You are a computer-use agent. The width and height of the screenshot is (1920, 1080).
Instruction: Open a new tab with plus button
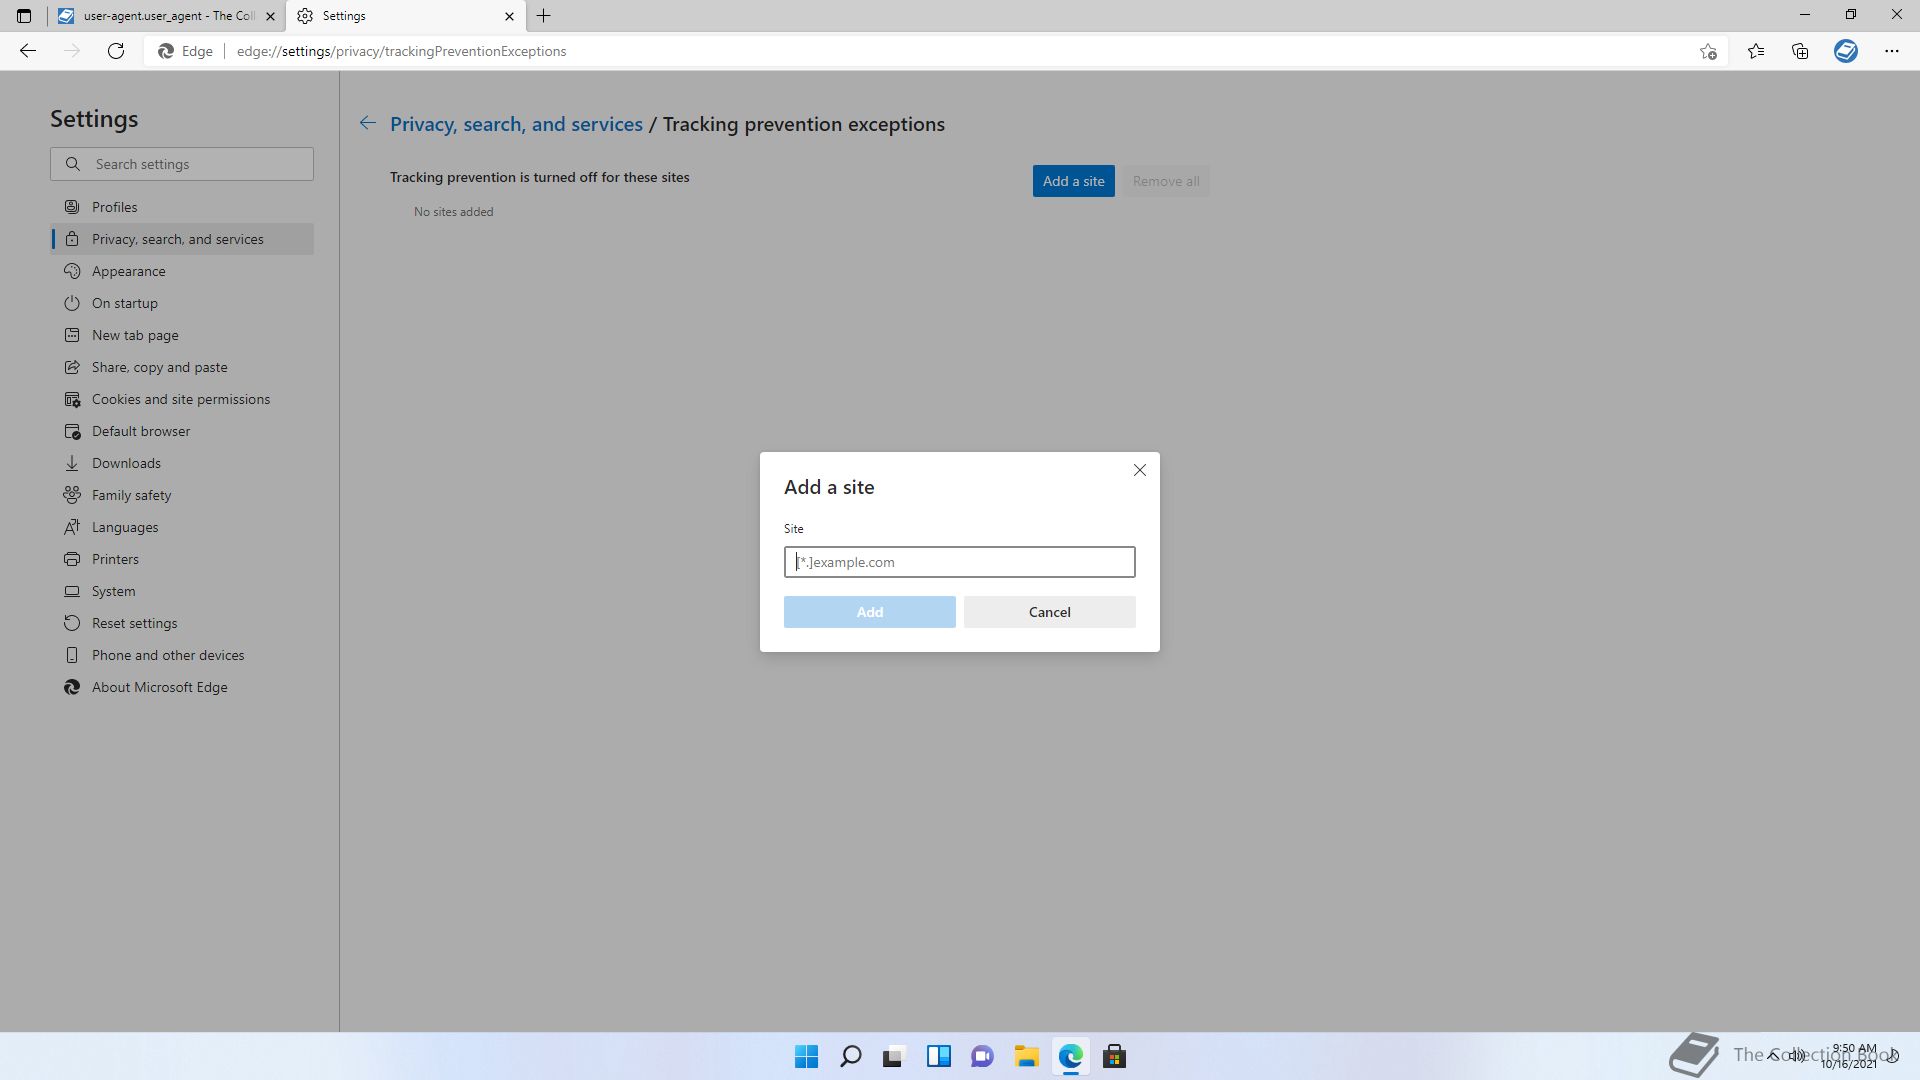pyautogui.click(x=544, y=16)
